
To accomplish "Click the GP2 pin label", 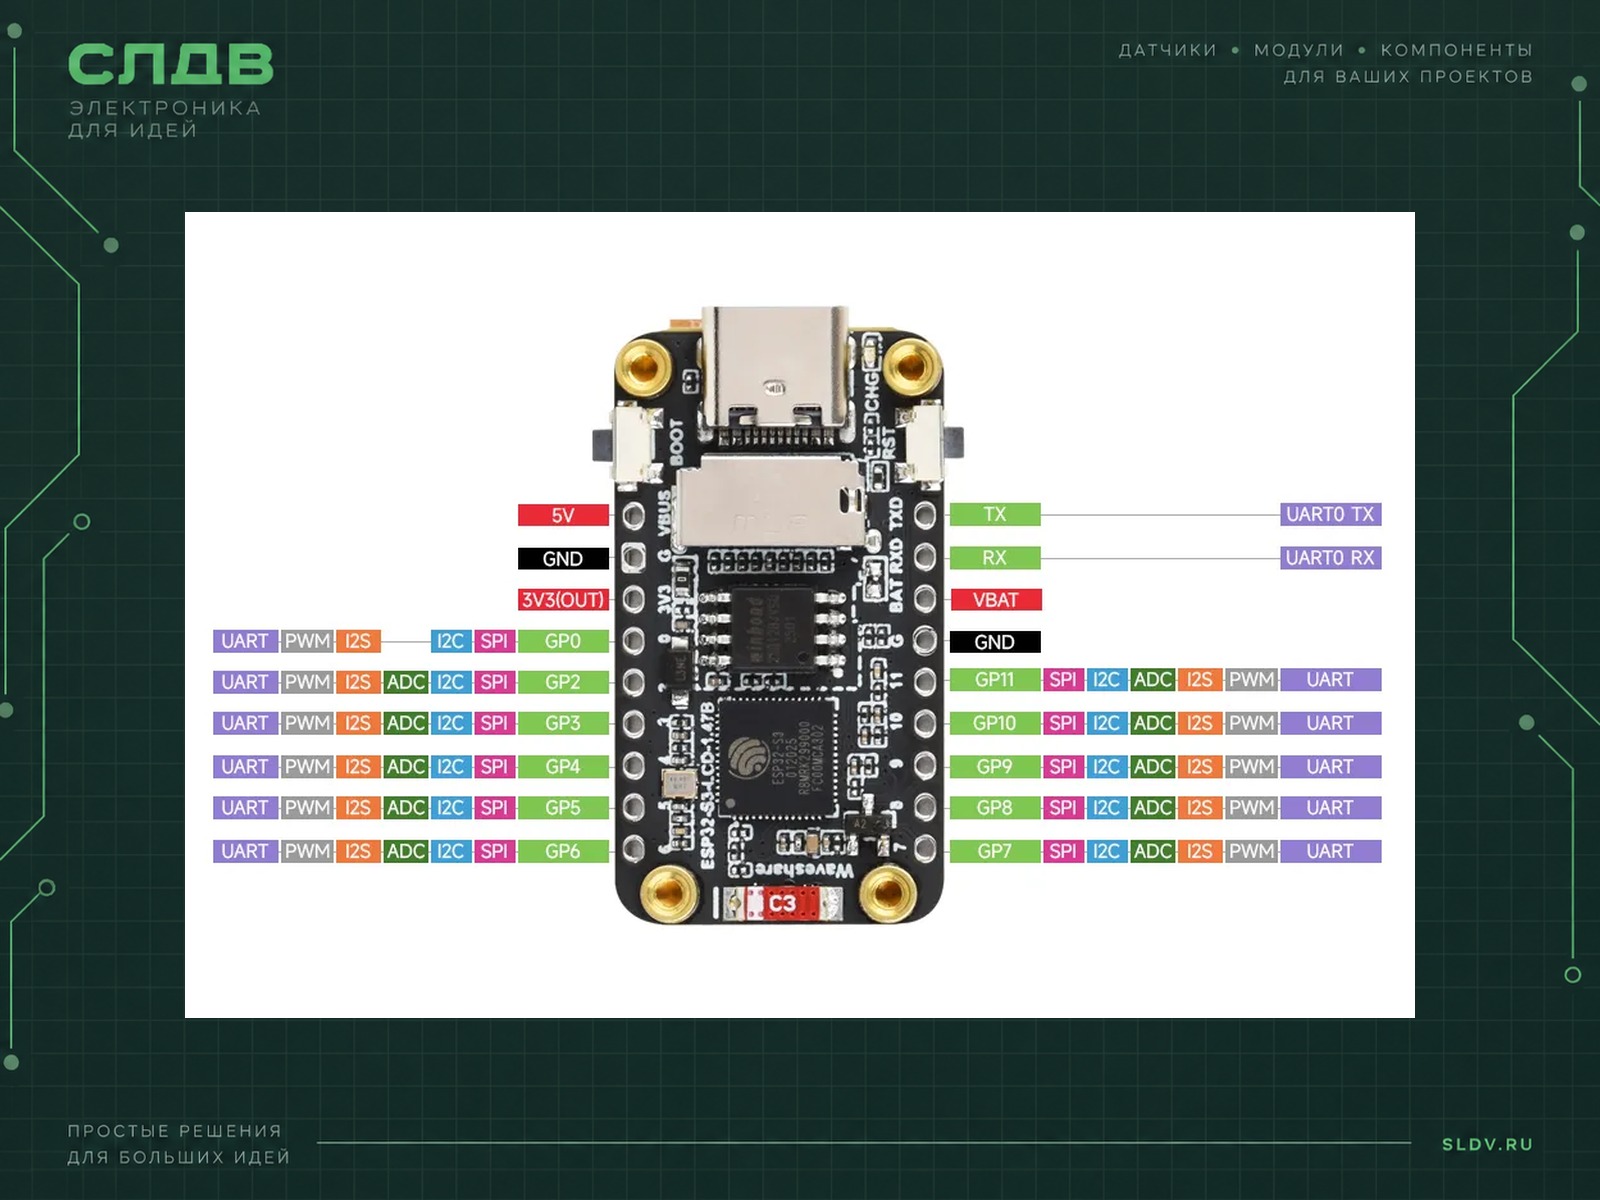I will 563,682.
